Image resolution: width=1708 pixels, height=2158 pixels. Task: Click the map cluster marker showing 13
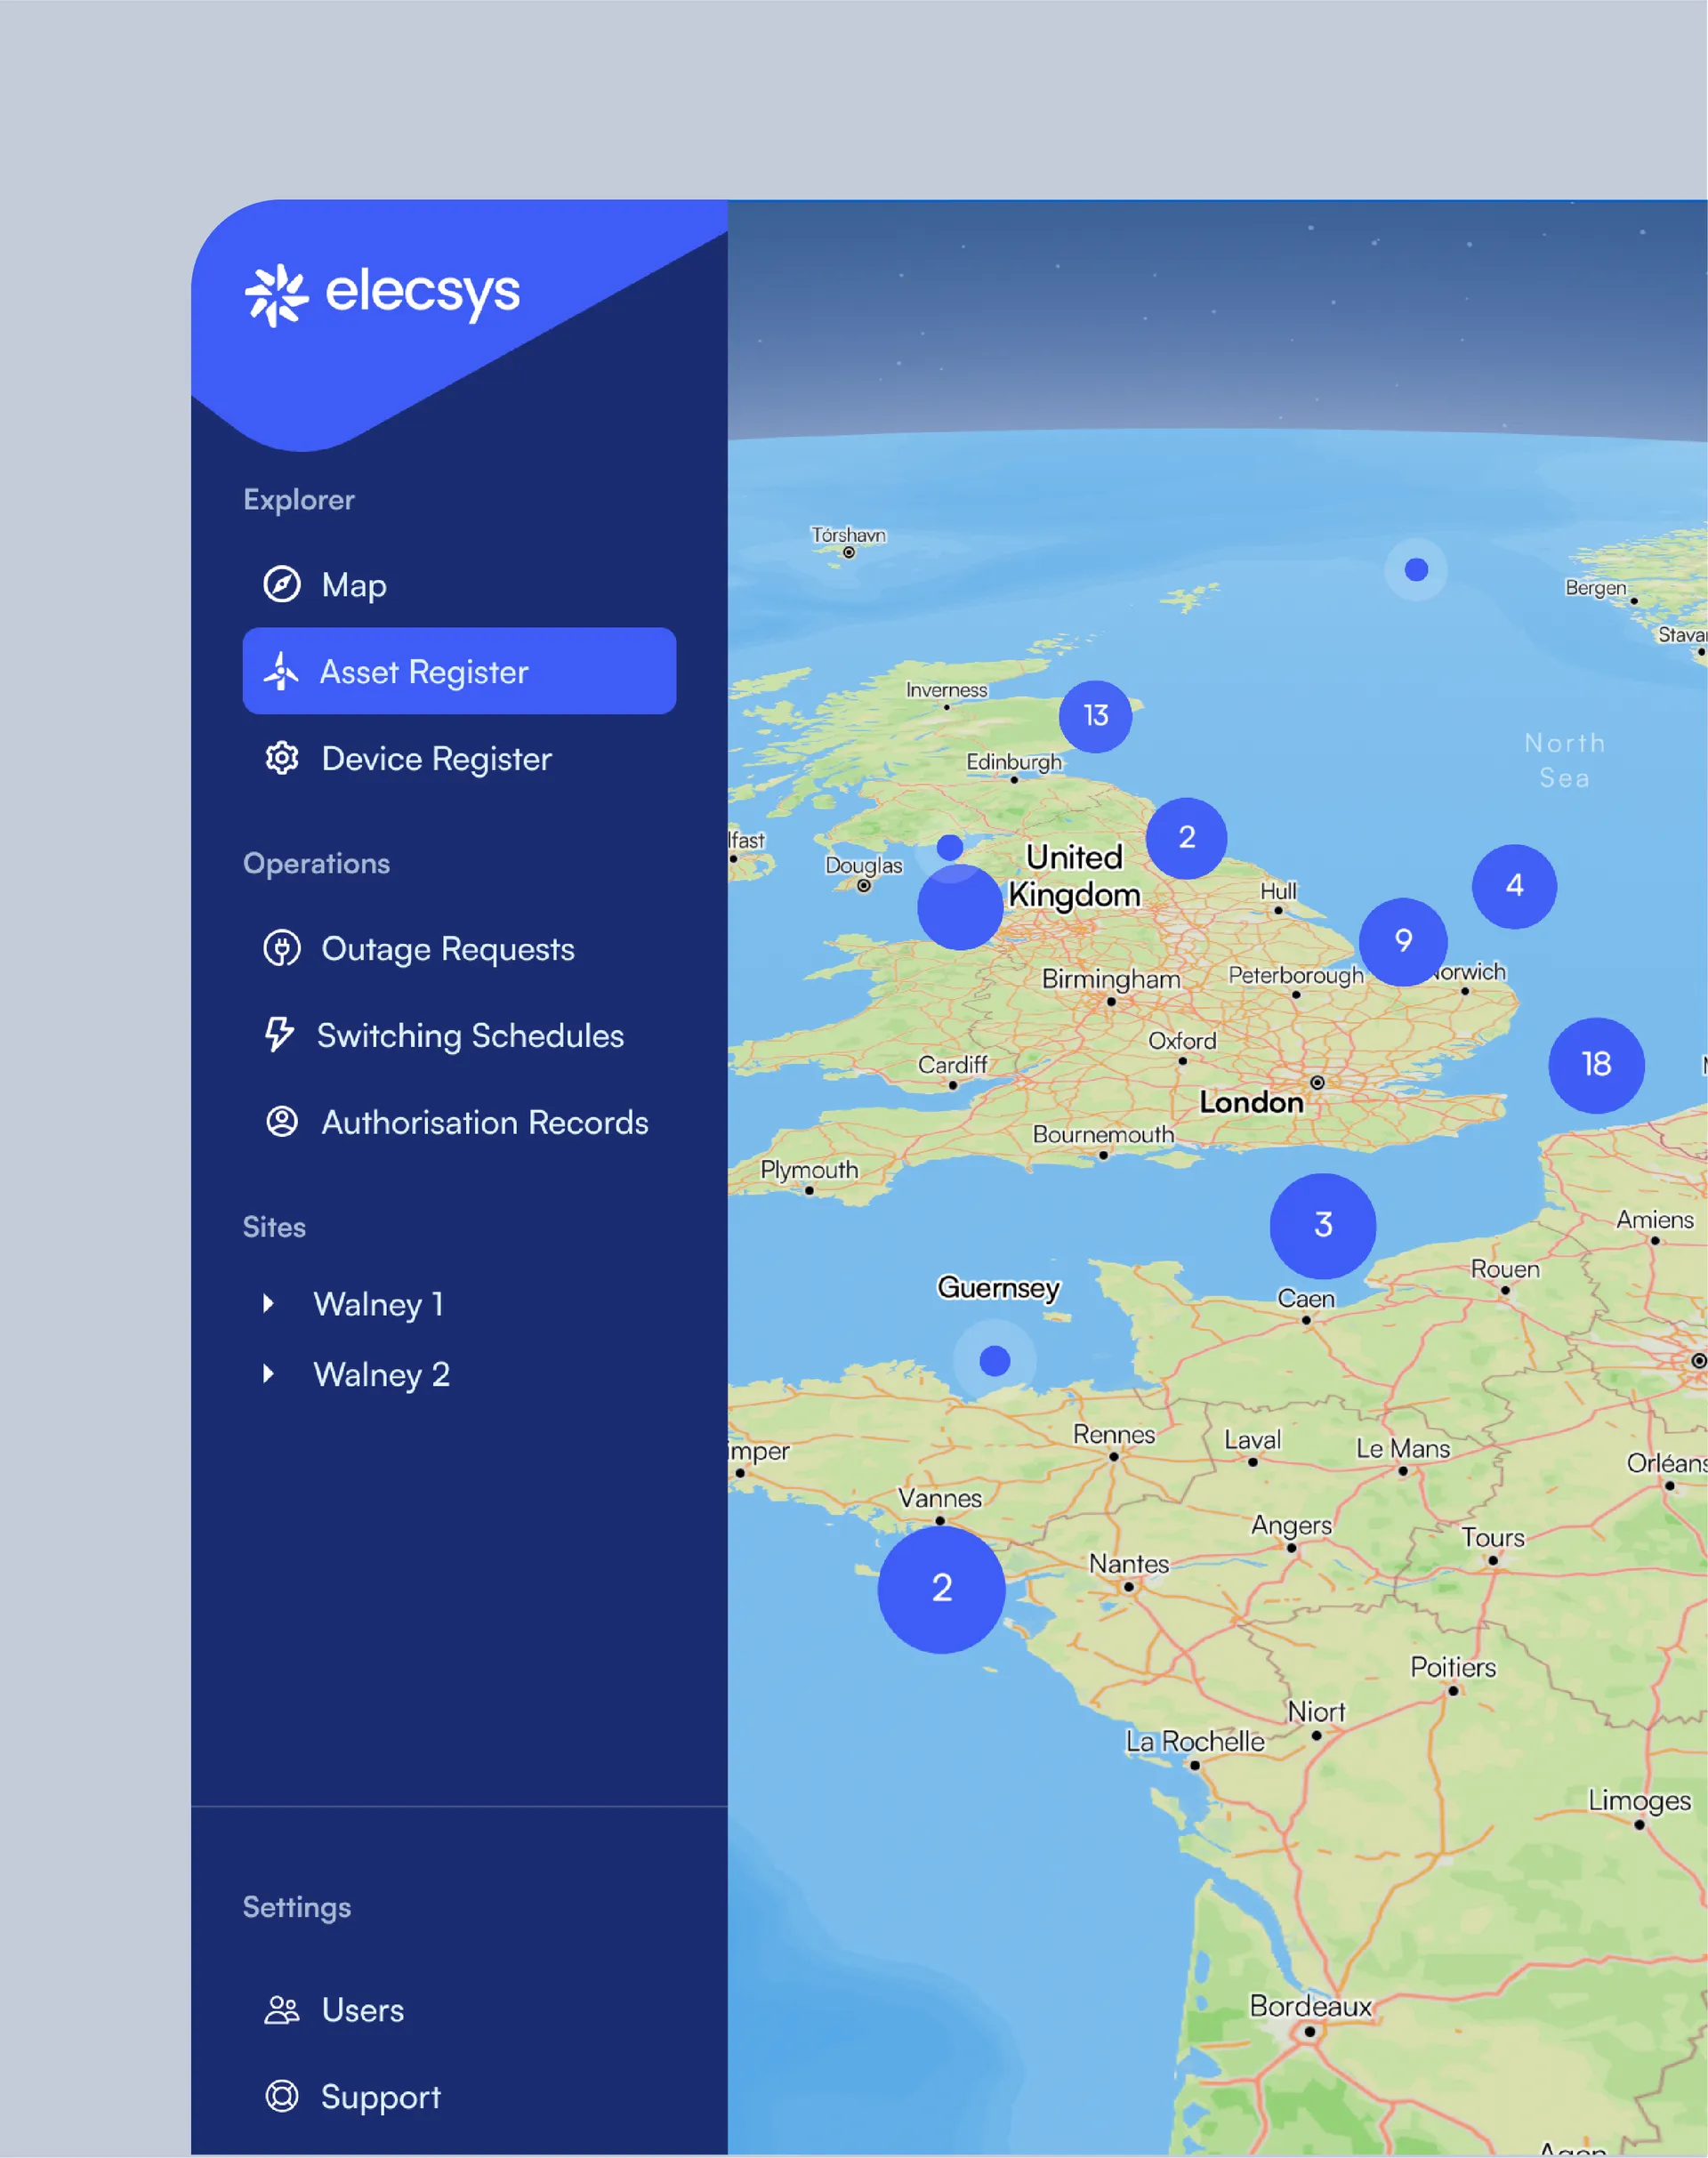click(x=1095, y=716)
